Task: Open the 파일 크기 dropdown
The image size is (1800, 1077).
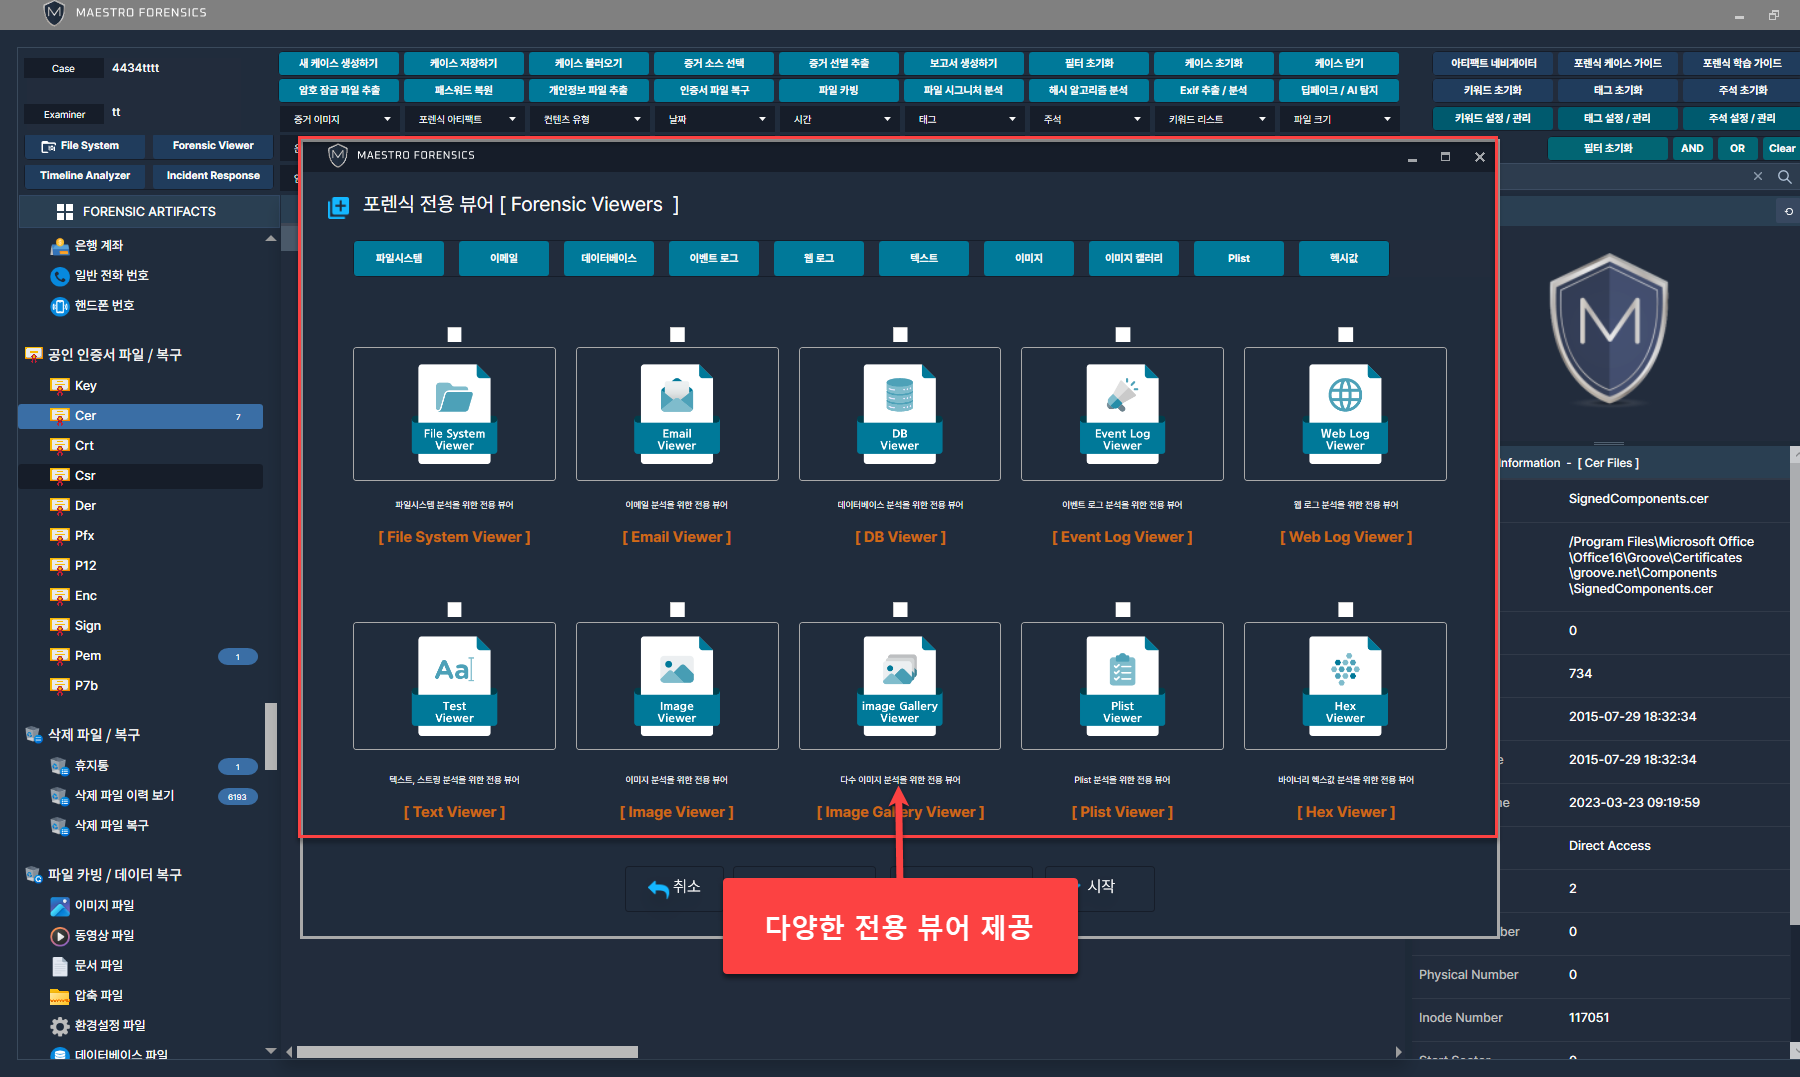Action: (1340, 119)
